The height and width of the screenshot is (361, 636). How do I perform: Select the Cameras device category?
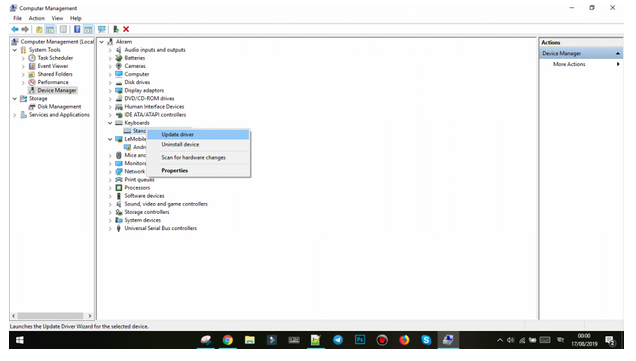[x=135, y=66]
